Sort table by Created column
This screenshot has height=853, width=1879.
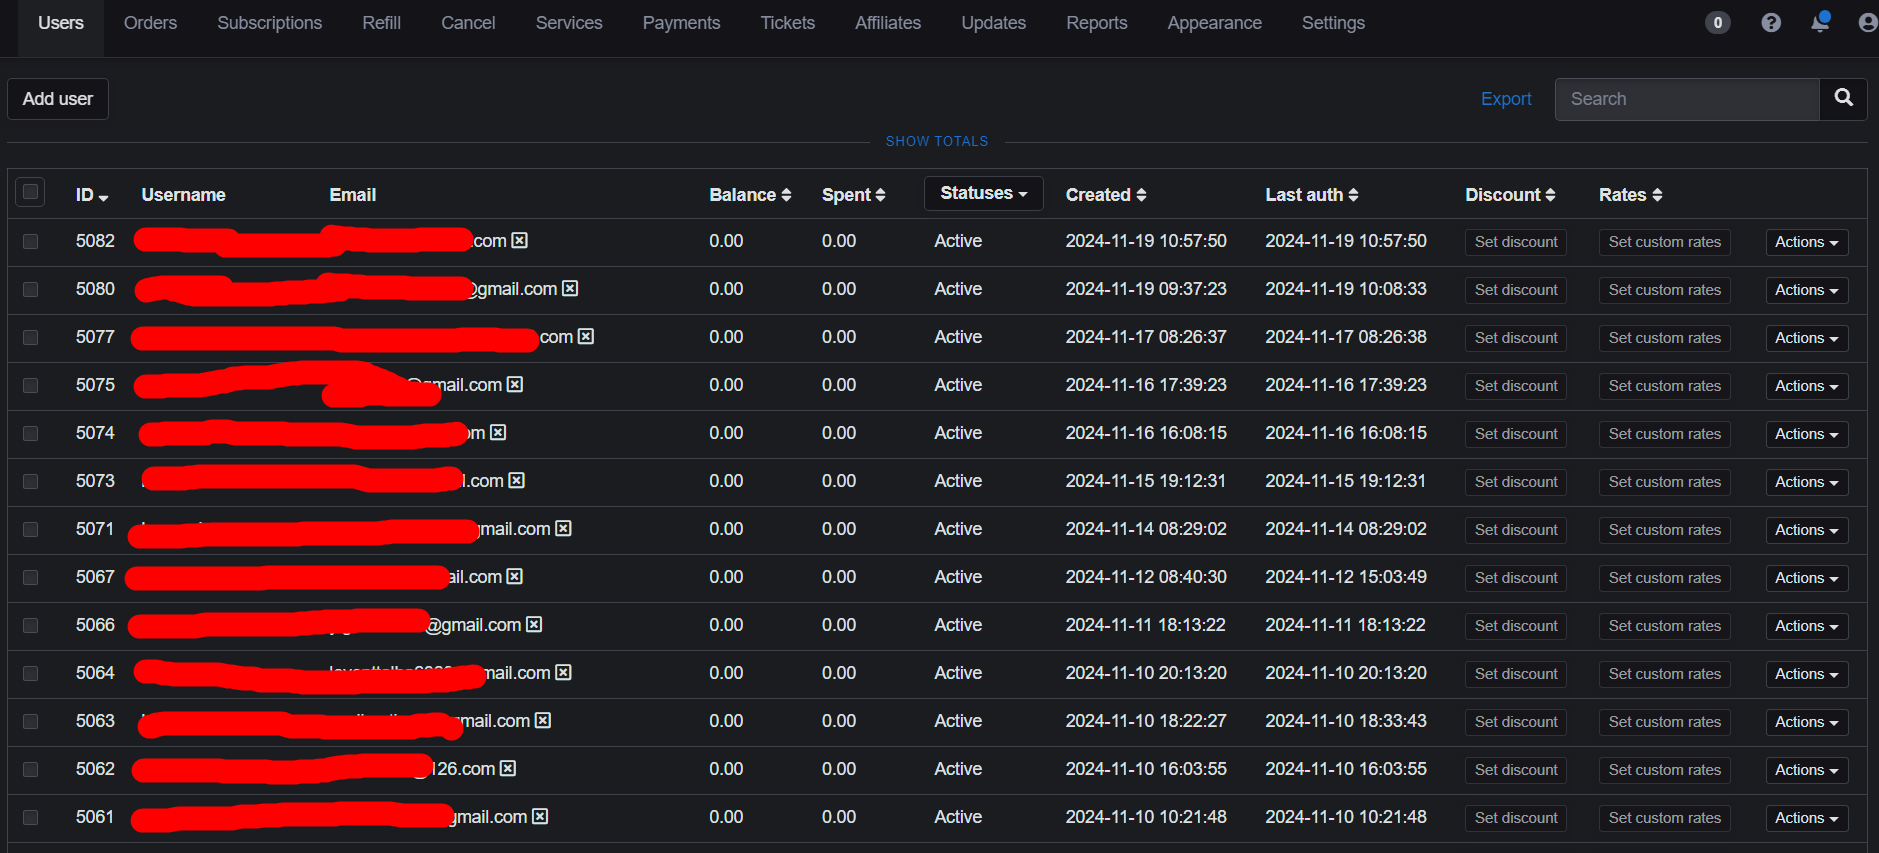click(x=1106, y=195)
